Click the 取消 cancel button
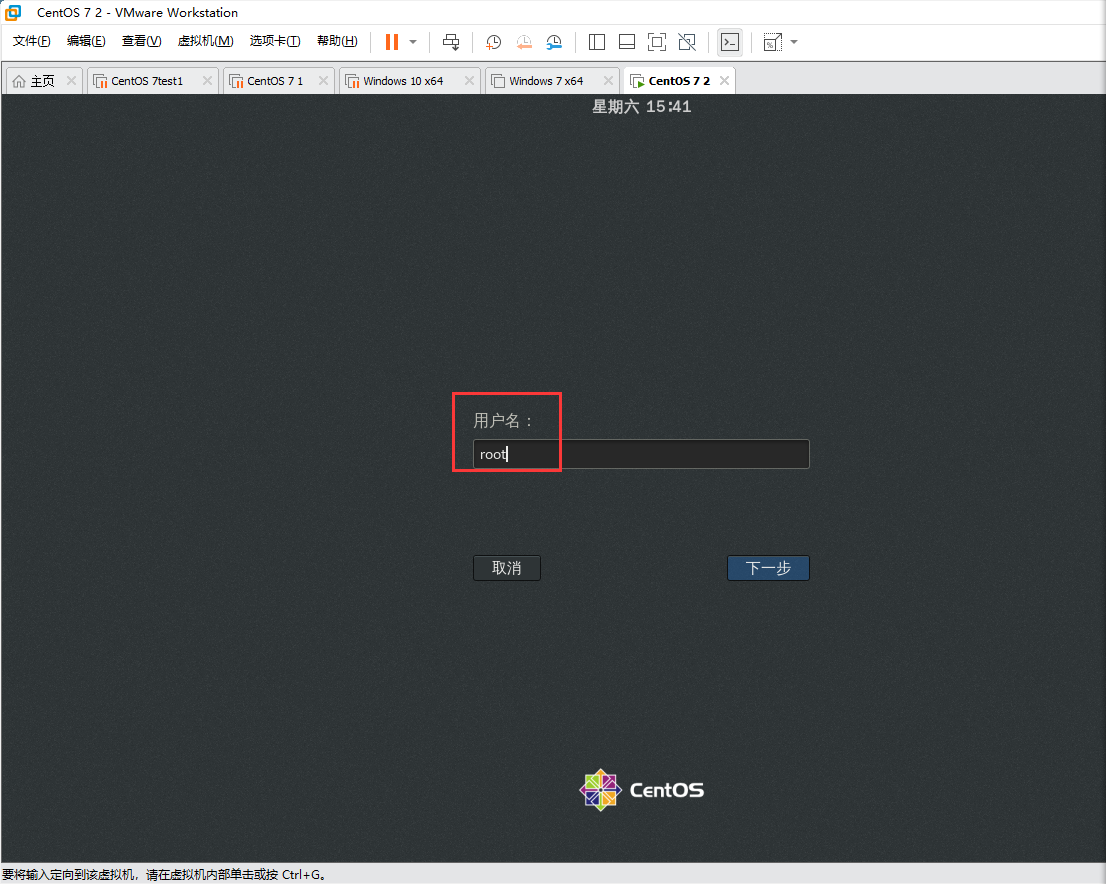The image size is (1106, 884). pos(506,568)
